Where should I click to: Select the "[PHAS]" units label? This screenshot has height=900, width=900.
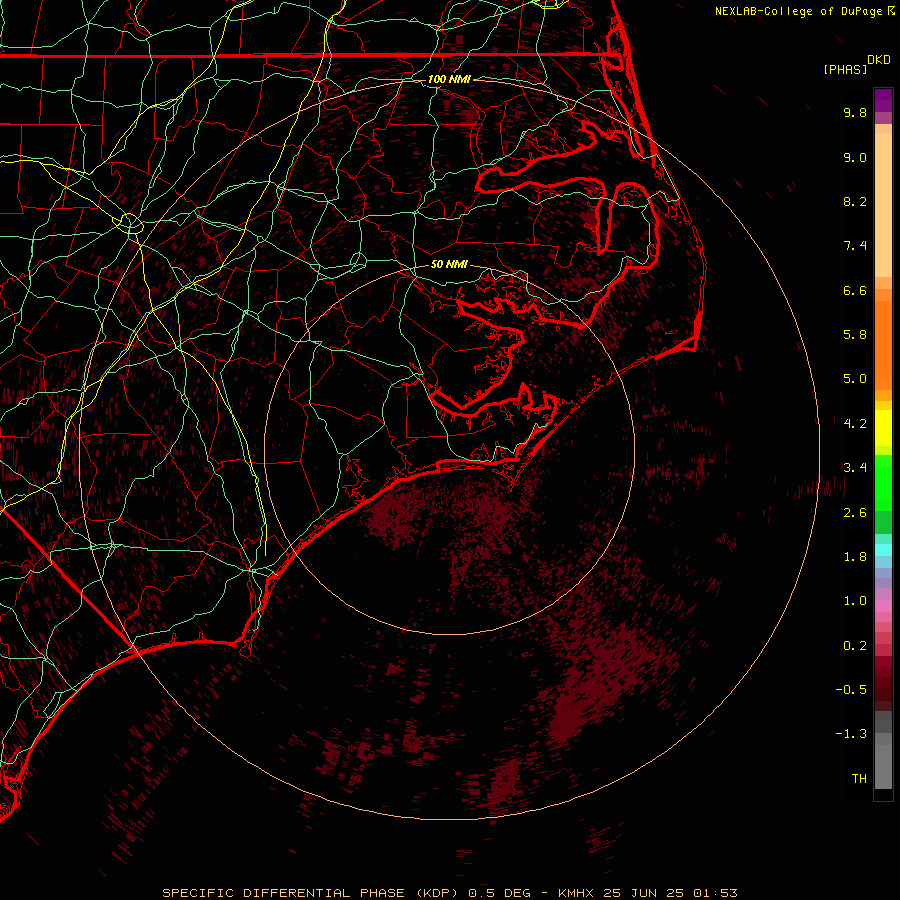tap(845, 69)
